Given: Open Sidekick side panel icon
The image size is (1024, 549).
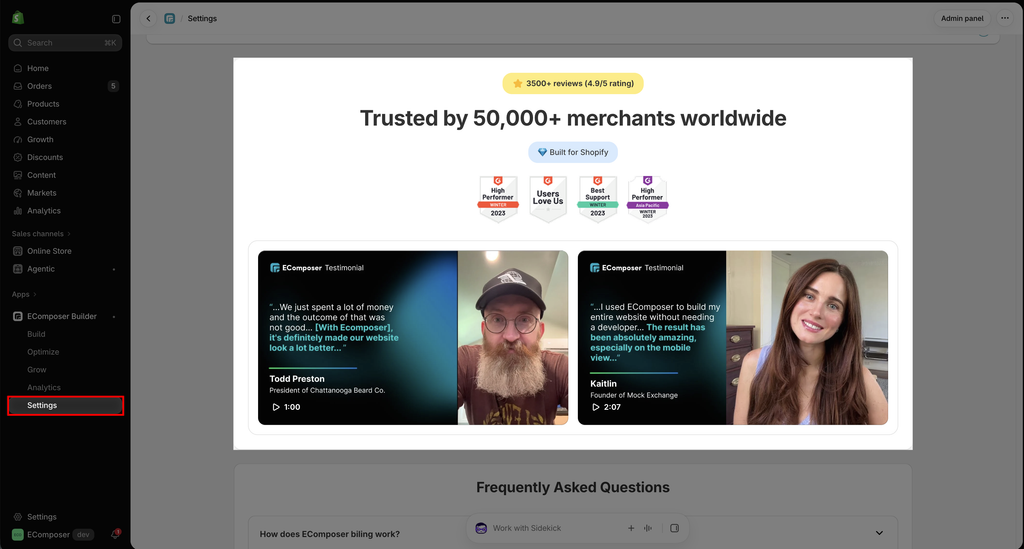Looking at the screenshot, I should 675,528.
